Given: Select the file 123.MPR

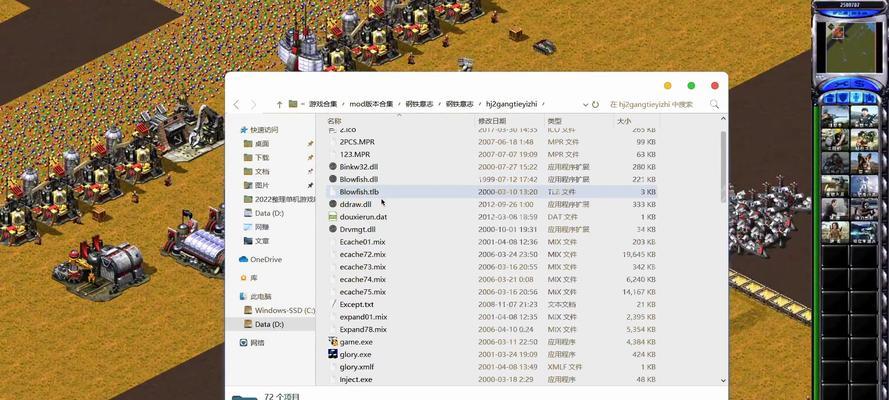Looking at the screenshot, I should (x=355, y=154).
